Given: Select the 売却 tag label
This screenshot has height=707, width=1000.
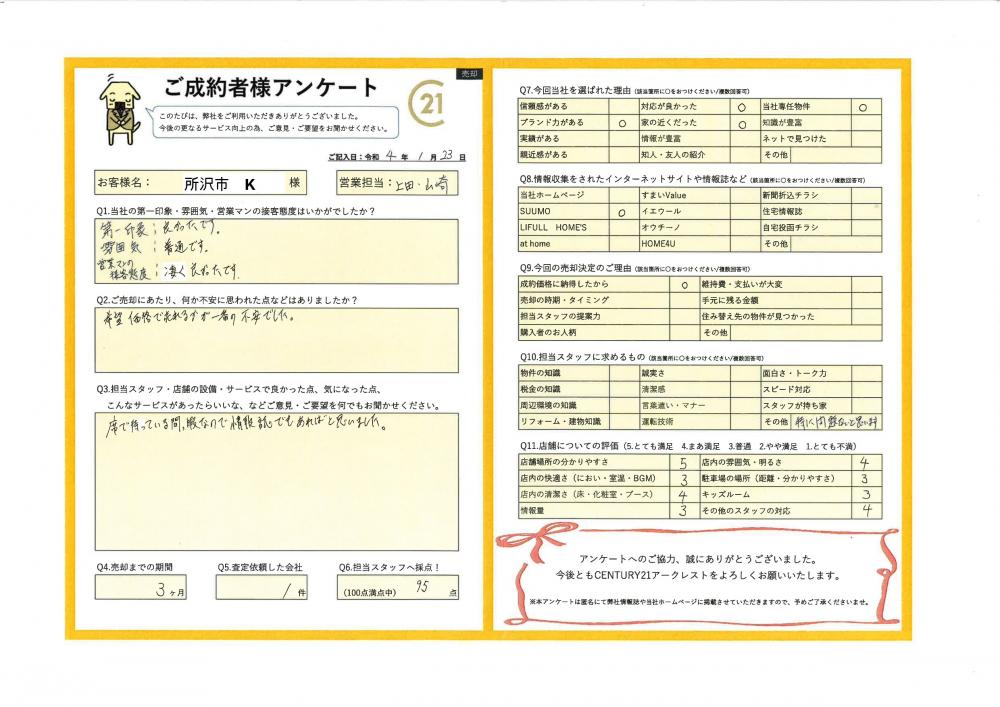Looking at the screenshot, I should pyautogui.click(x=469, y=74).
